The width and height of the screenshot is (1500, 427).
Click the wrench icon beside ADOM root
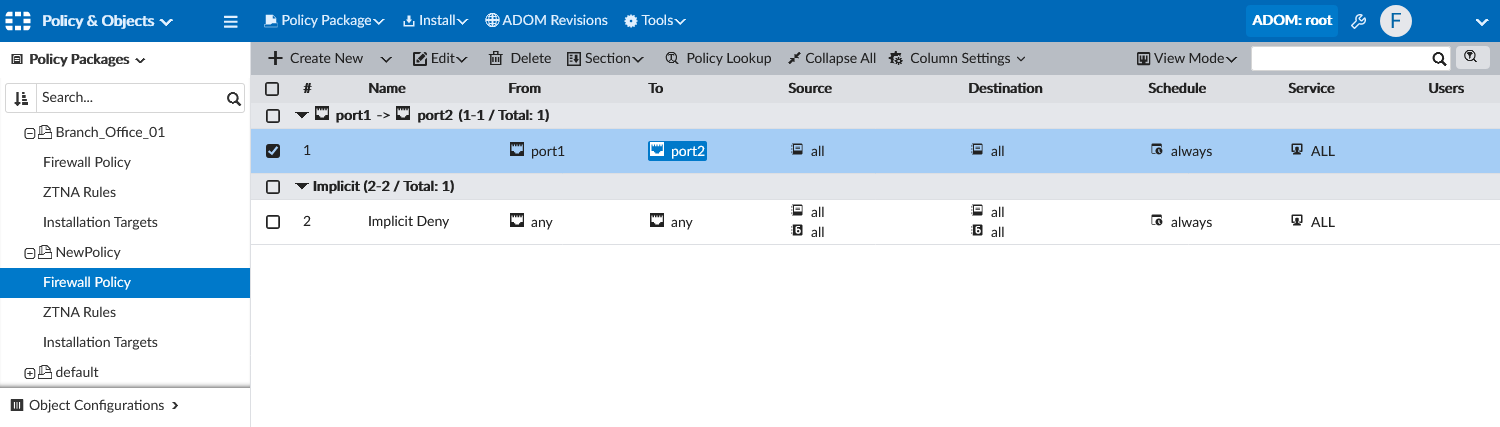(x=1358, y=21)
